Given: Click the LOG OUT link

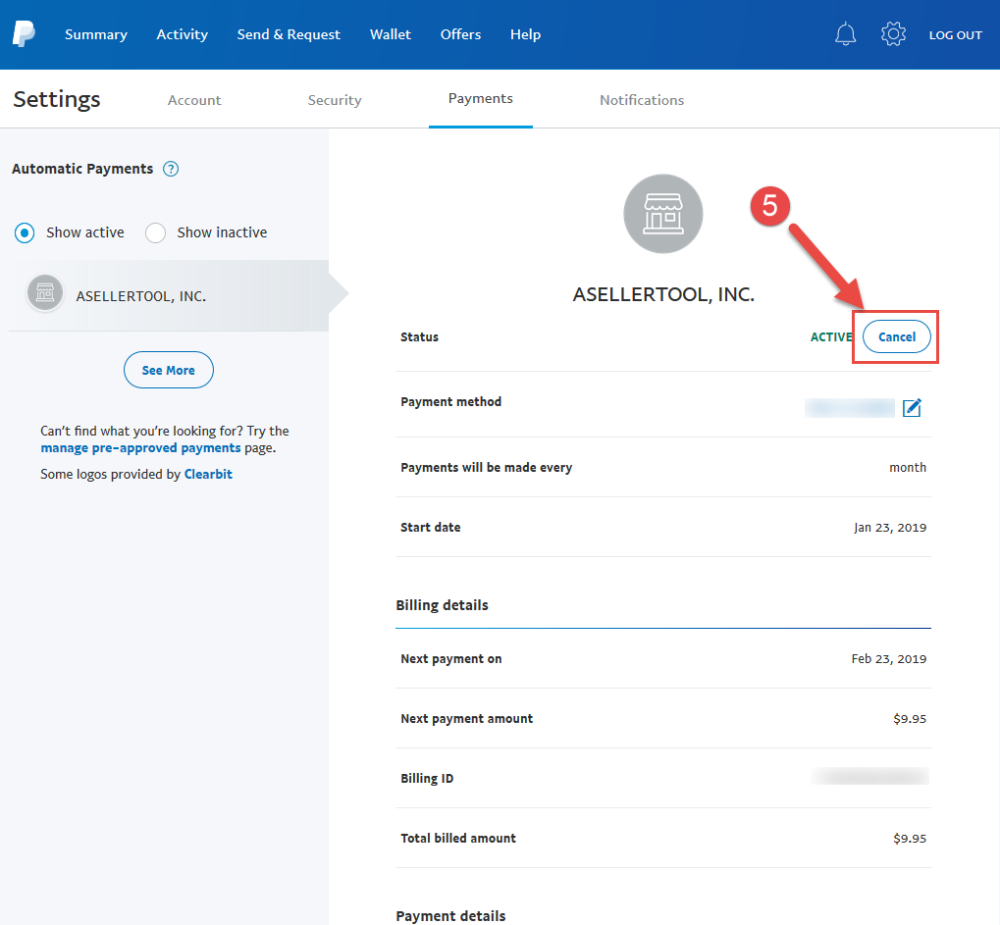Looking at the screenshot, I should click(x=955, y=35).
